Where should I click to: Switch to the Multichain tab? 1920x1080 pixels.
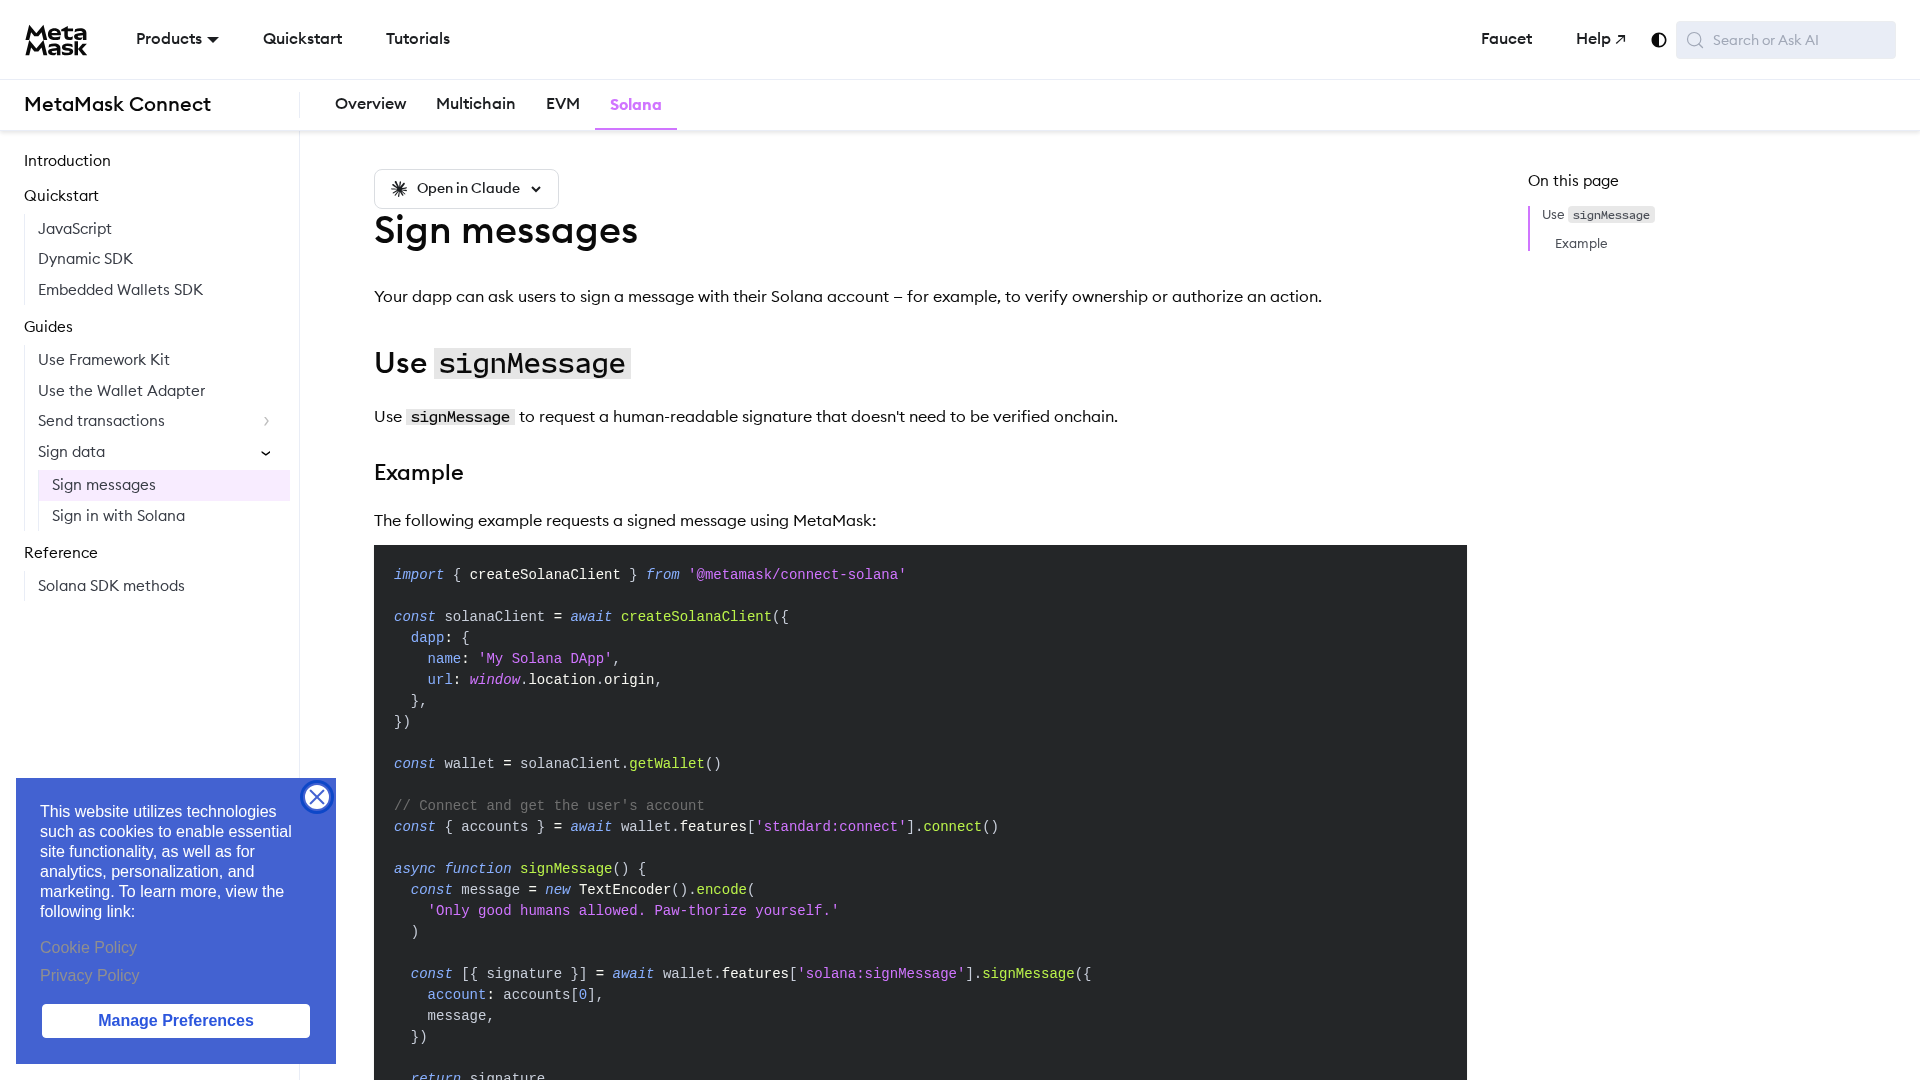pos(475,104)
